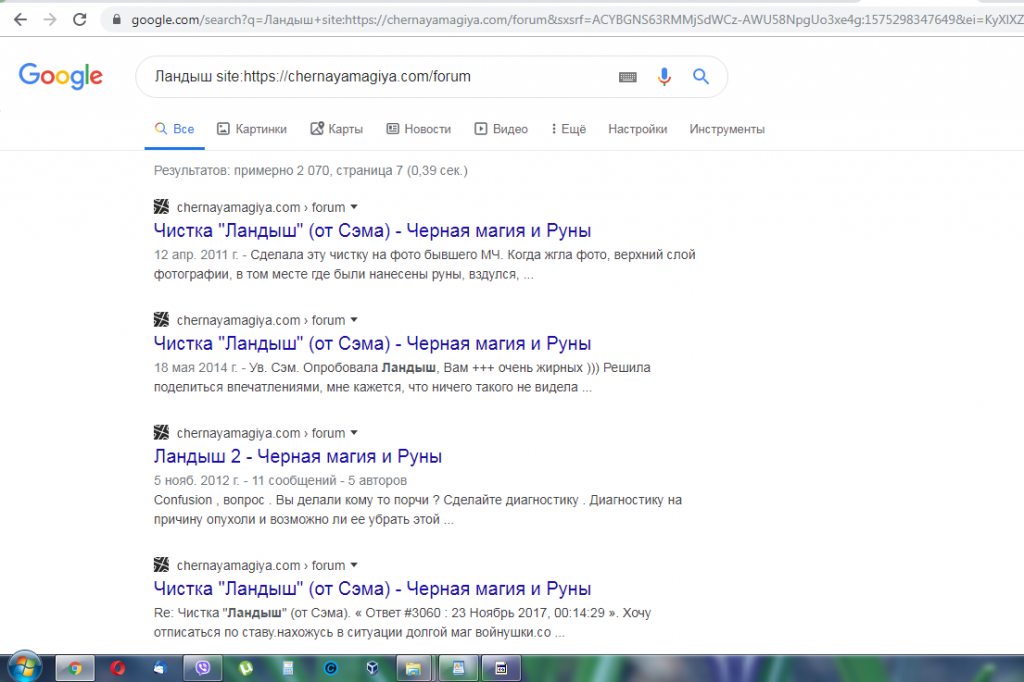The height and width of the screenshot is (682, 1024).
Task: Click the favicon of the 12 апр. 2011 result
Action: pos(161,207)
